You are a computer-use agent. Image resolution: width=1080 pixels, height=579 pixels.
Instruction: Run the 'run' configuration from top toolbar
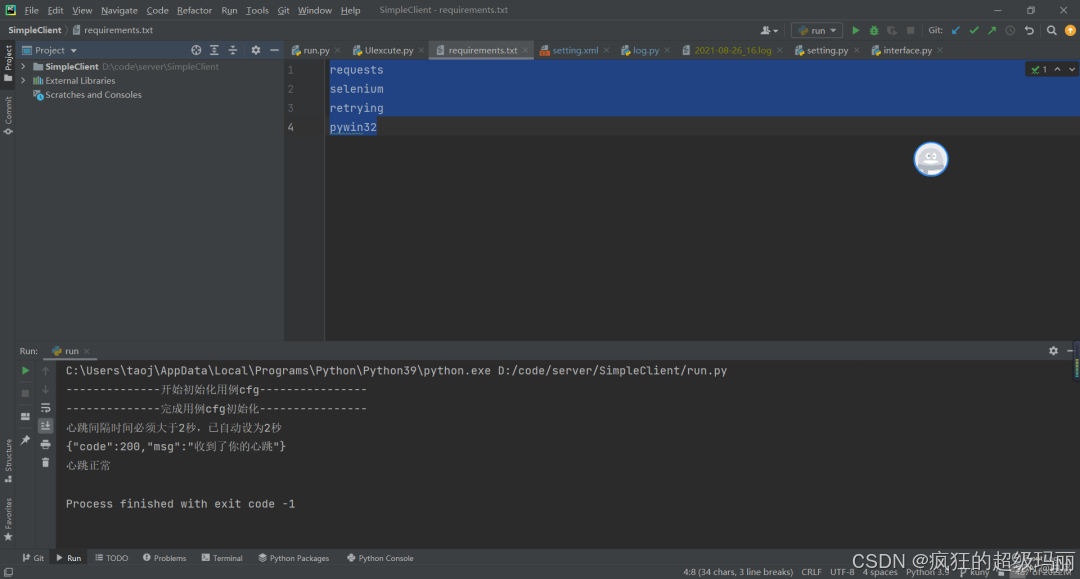pyautogui.click(x=855, y=30)
